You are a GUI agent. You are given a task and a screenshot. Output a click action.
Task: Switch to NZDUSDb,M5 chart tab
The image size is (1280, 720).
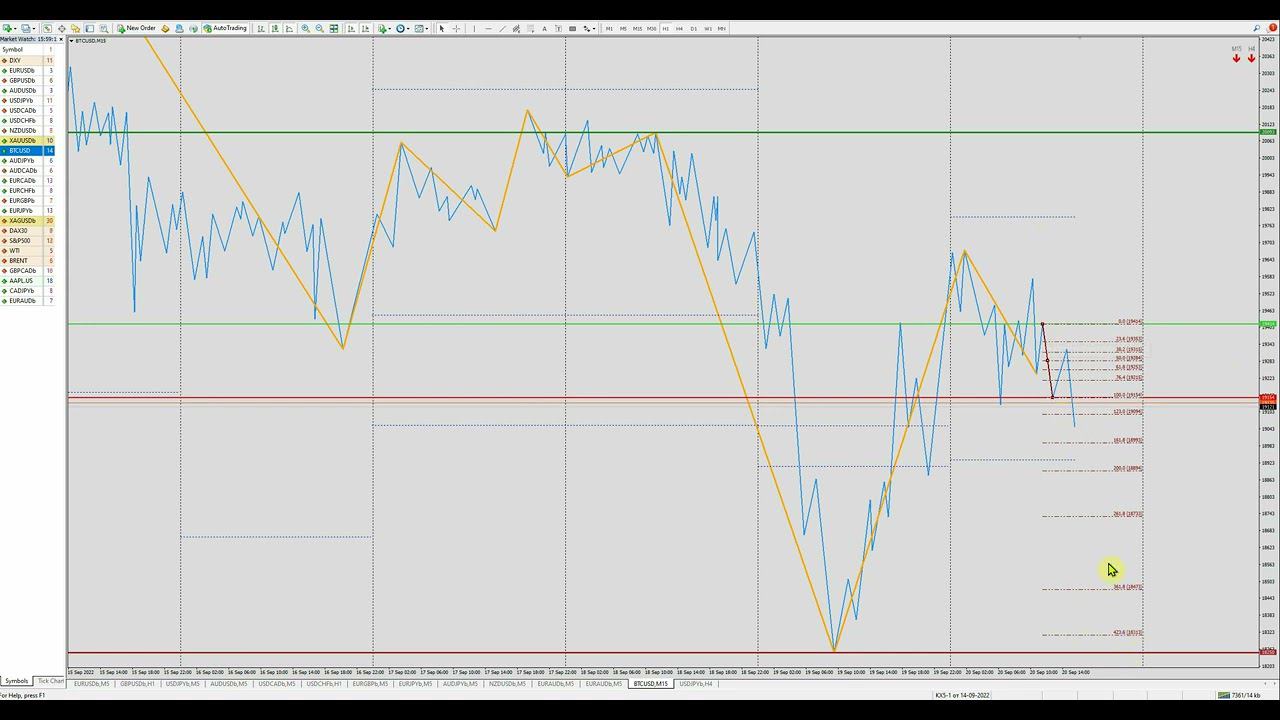pyautogui.click(x=507, y=684)
